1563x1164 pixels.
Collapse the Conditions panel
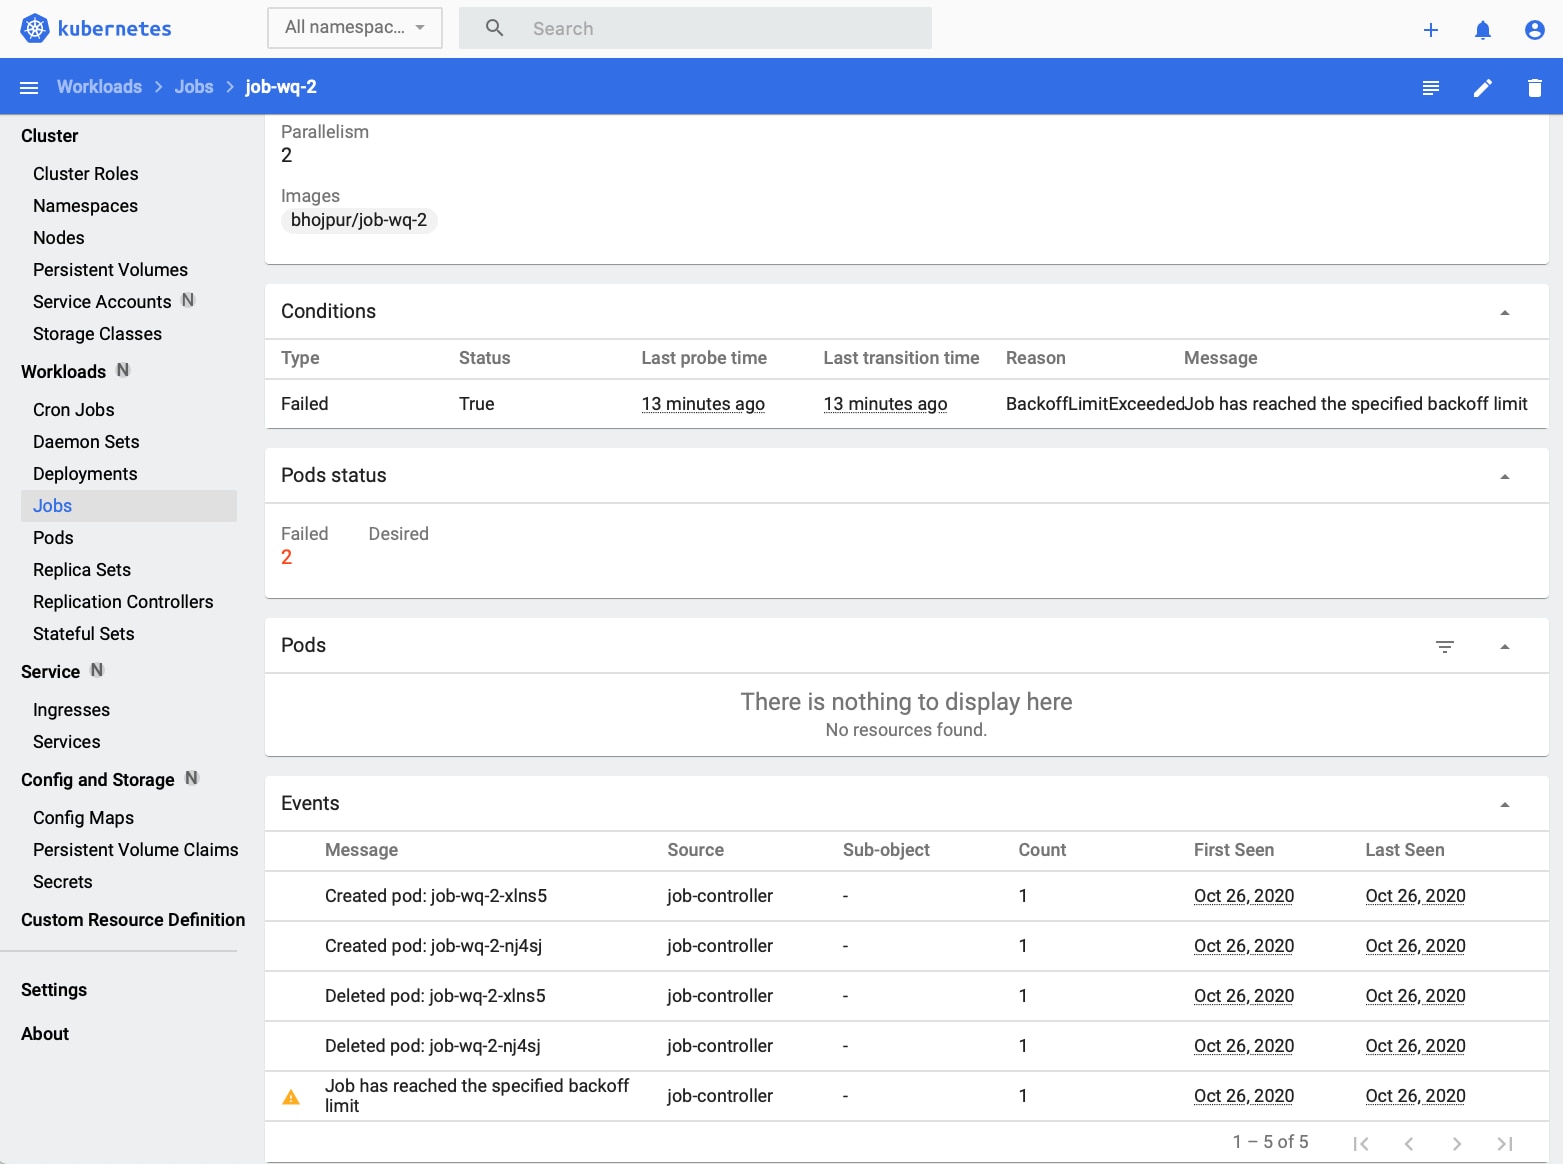coord(1504,312)
